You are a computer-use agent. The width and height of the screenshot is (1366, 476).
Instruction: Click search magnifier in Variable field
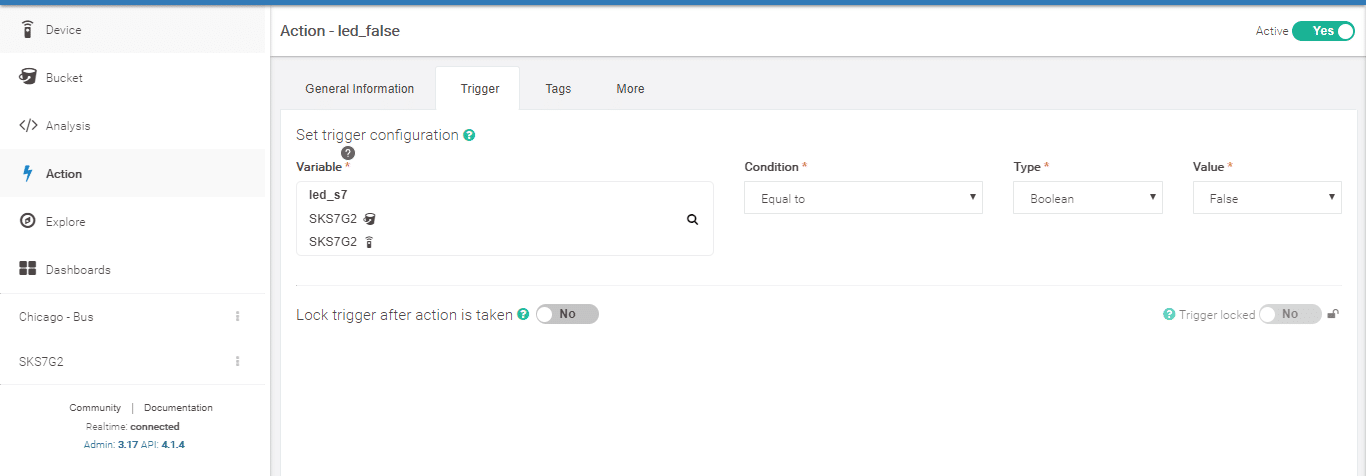pyautogui.click(x=692, y=219)
